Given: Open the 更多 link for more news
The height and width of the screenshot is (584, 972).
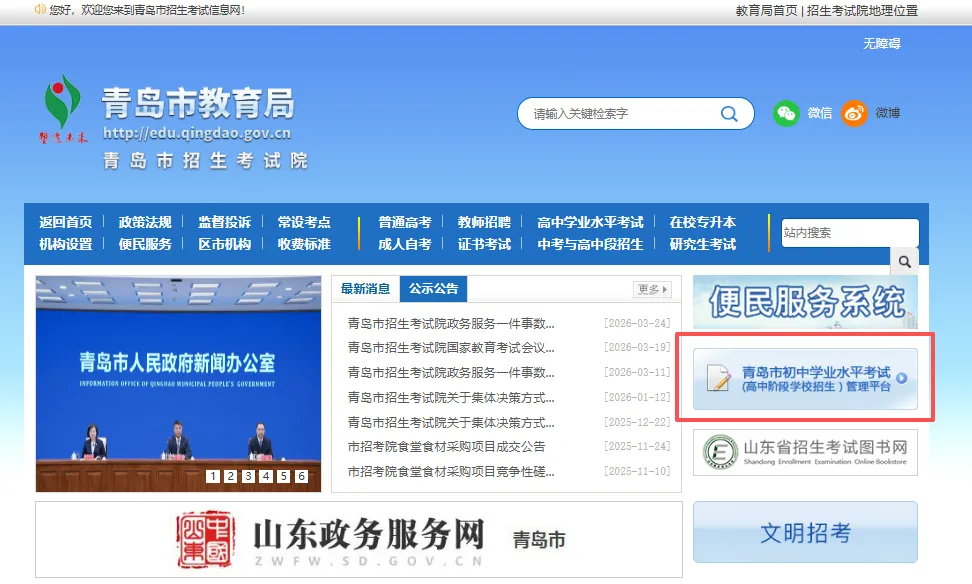Looking at the screenshot, I should point(650,288).
